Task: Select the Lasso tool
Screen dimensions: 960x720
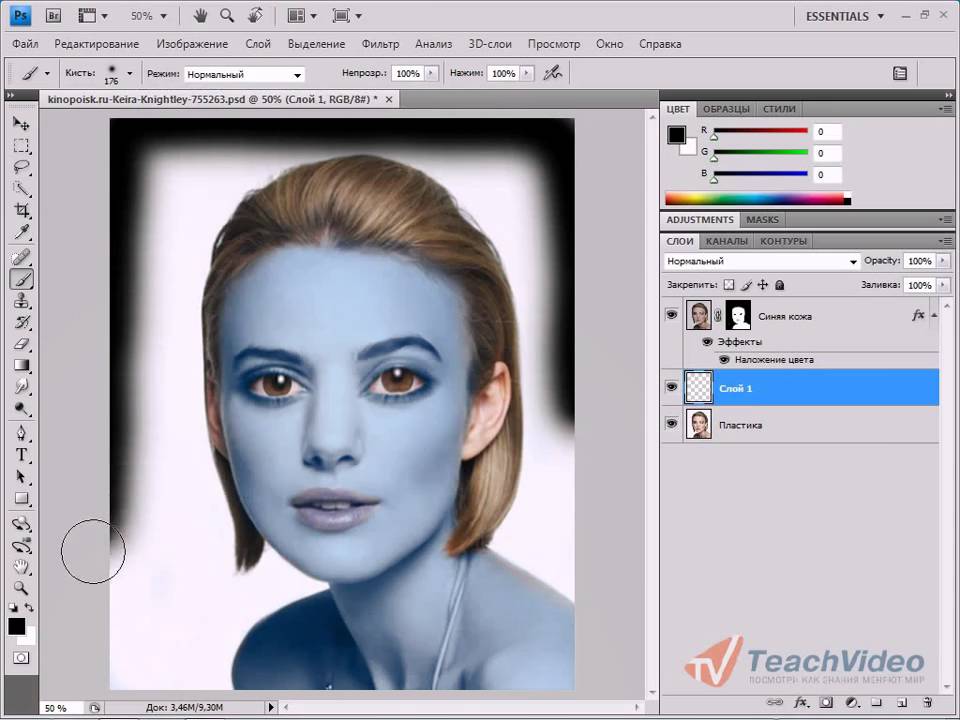Action: [21, 167]
